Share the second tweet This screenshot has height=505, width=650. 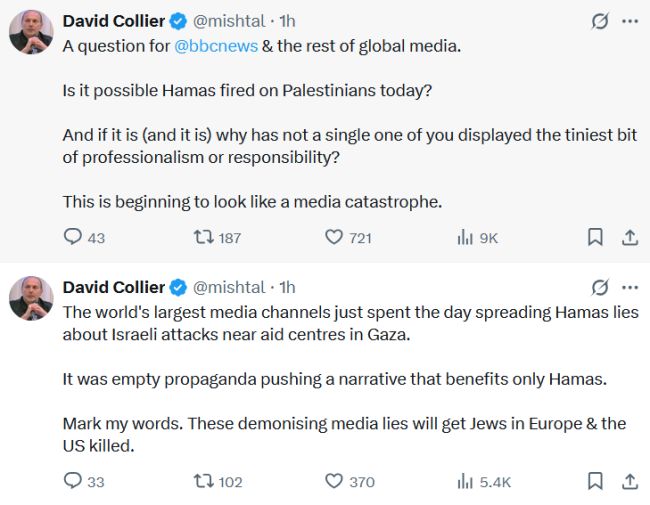pos(630,481)
